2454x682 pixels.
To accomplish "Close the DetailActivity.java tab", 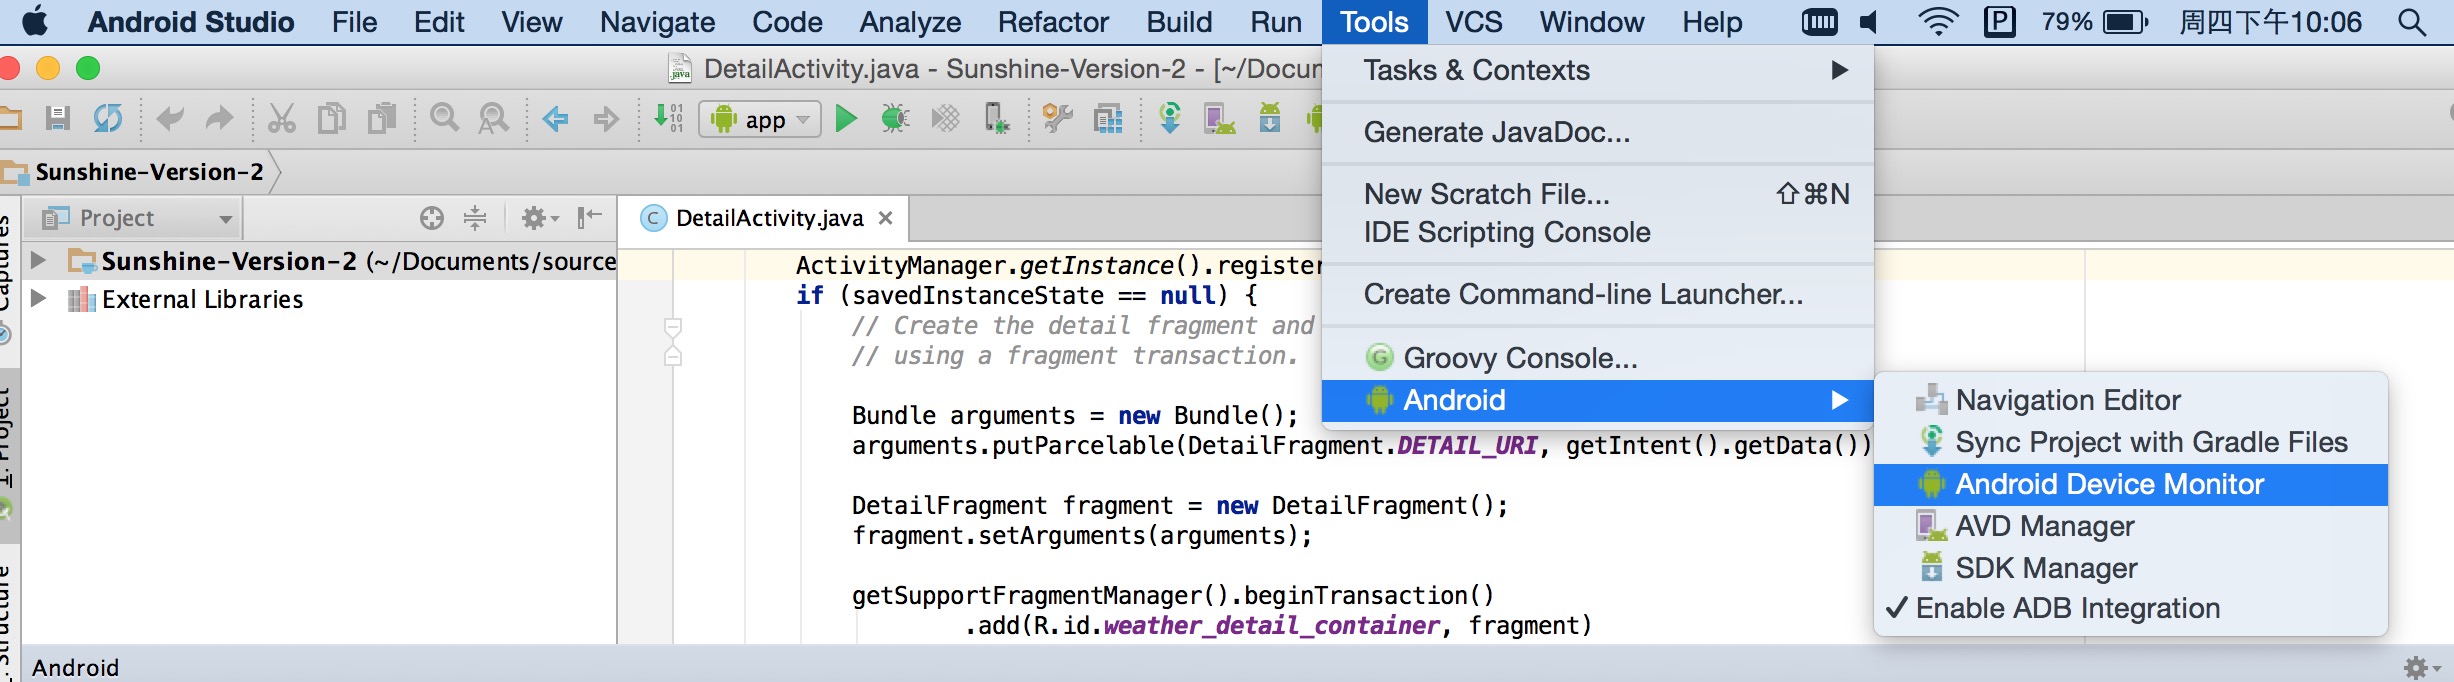I will tap(885, 218).
